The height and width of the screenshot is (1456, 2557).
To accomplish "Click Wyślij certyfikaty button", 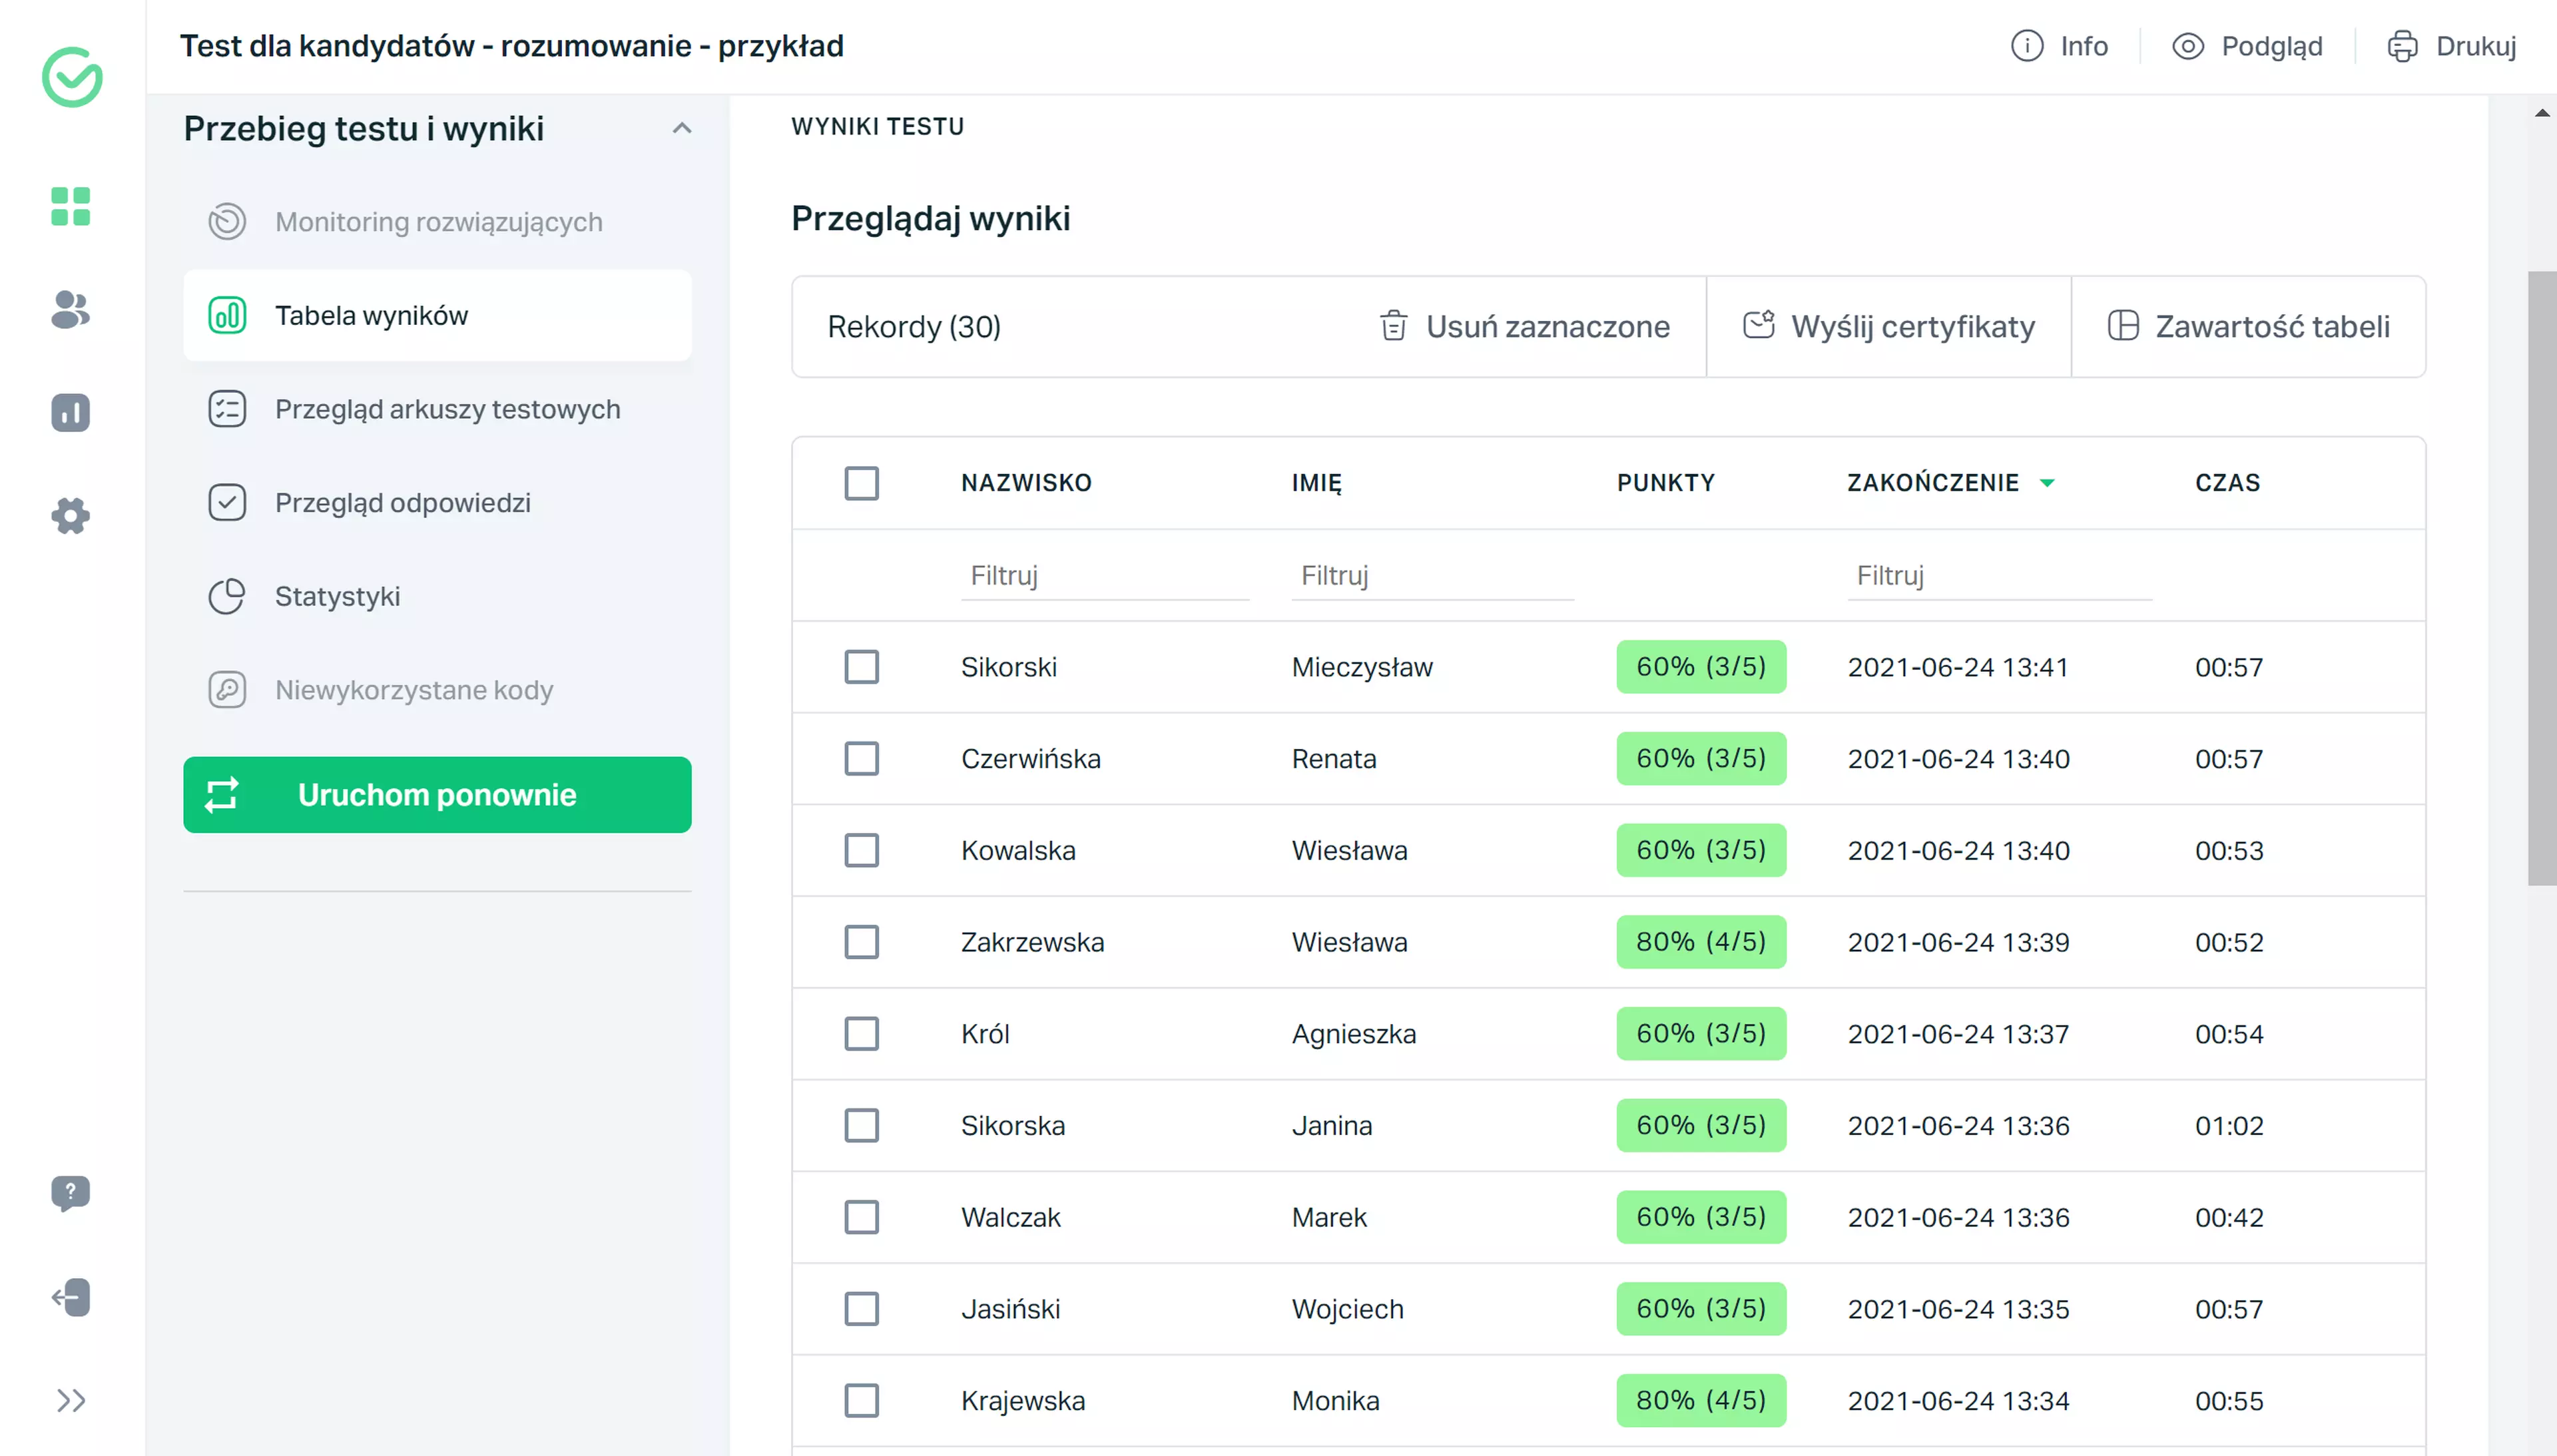I will [1888, 327].
